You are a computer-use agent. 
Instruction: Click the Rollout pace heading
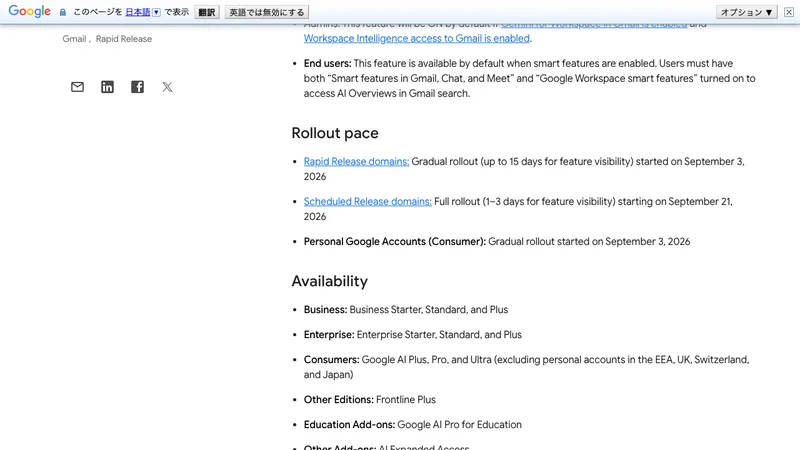(x=335, y=133)
